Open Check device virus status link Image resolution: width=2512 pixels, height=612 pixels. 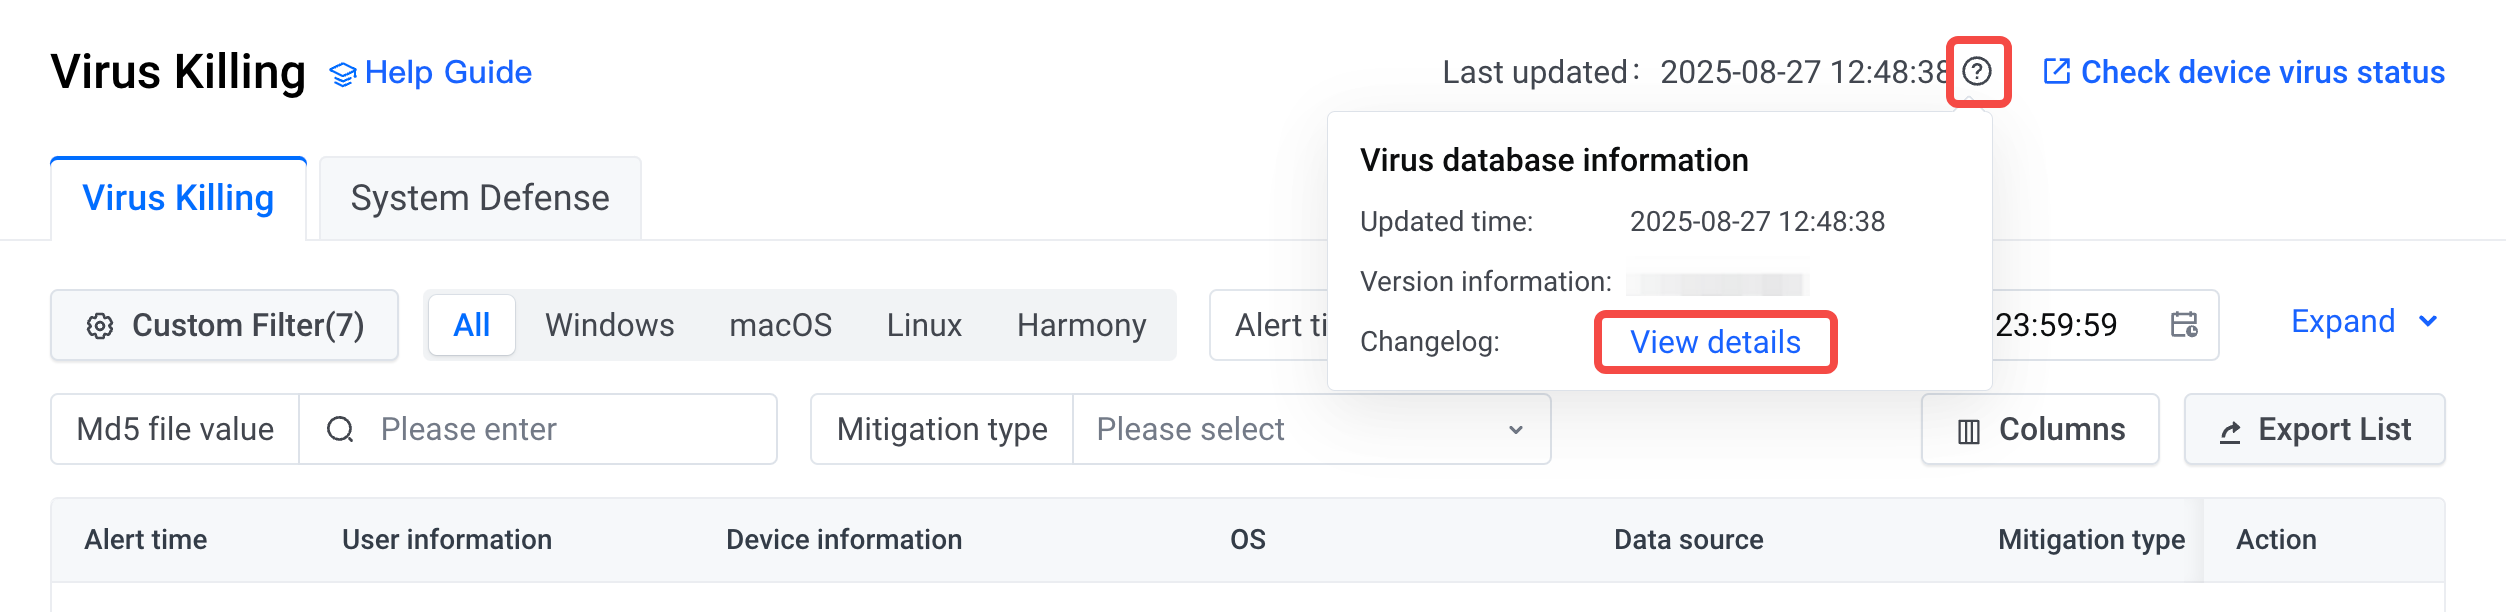pyautogui.click(x=2262, y=72)
